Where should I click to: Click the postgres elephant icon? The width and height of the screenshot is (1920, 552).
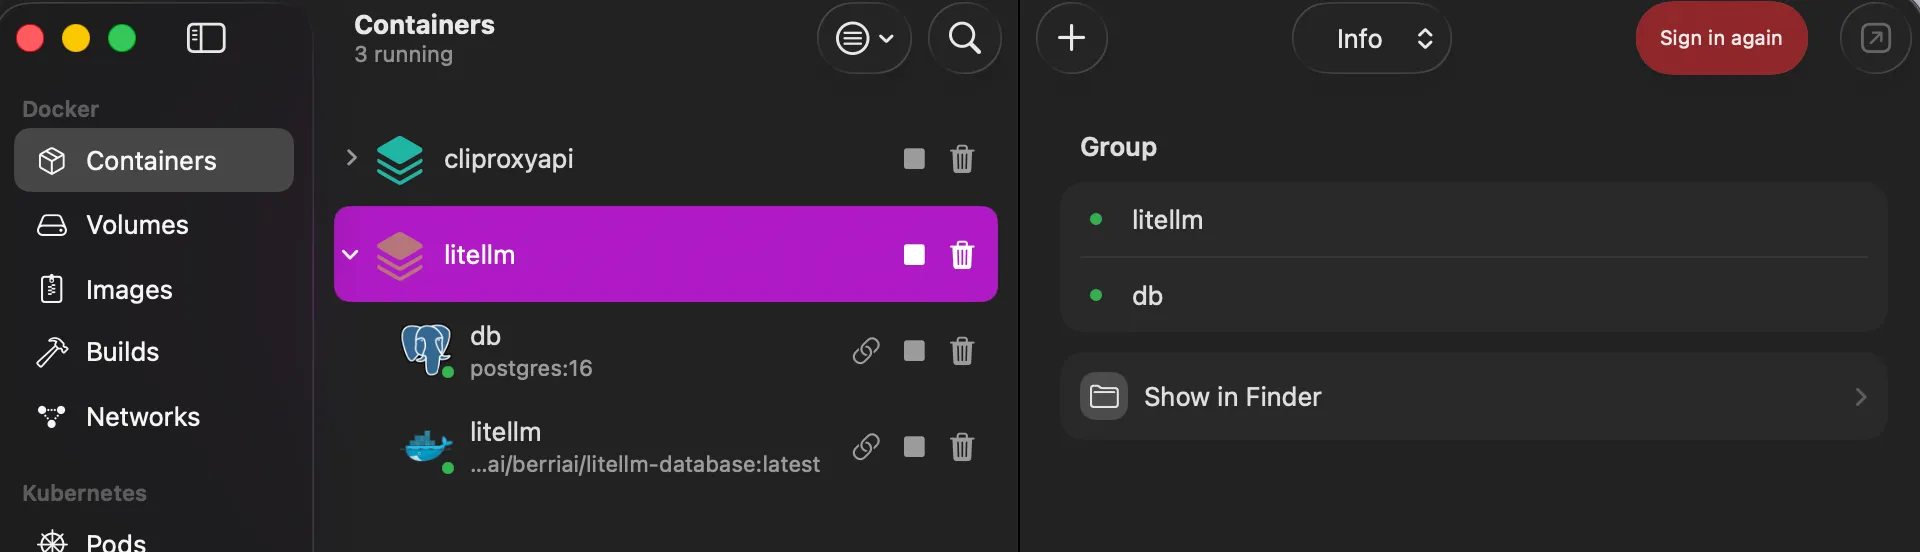(x=426, y=349)
